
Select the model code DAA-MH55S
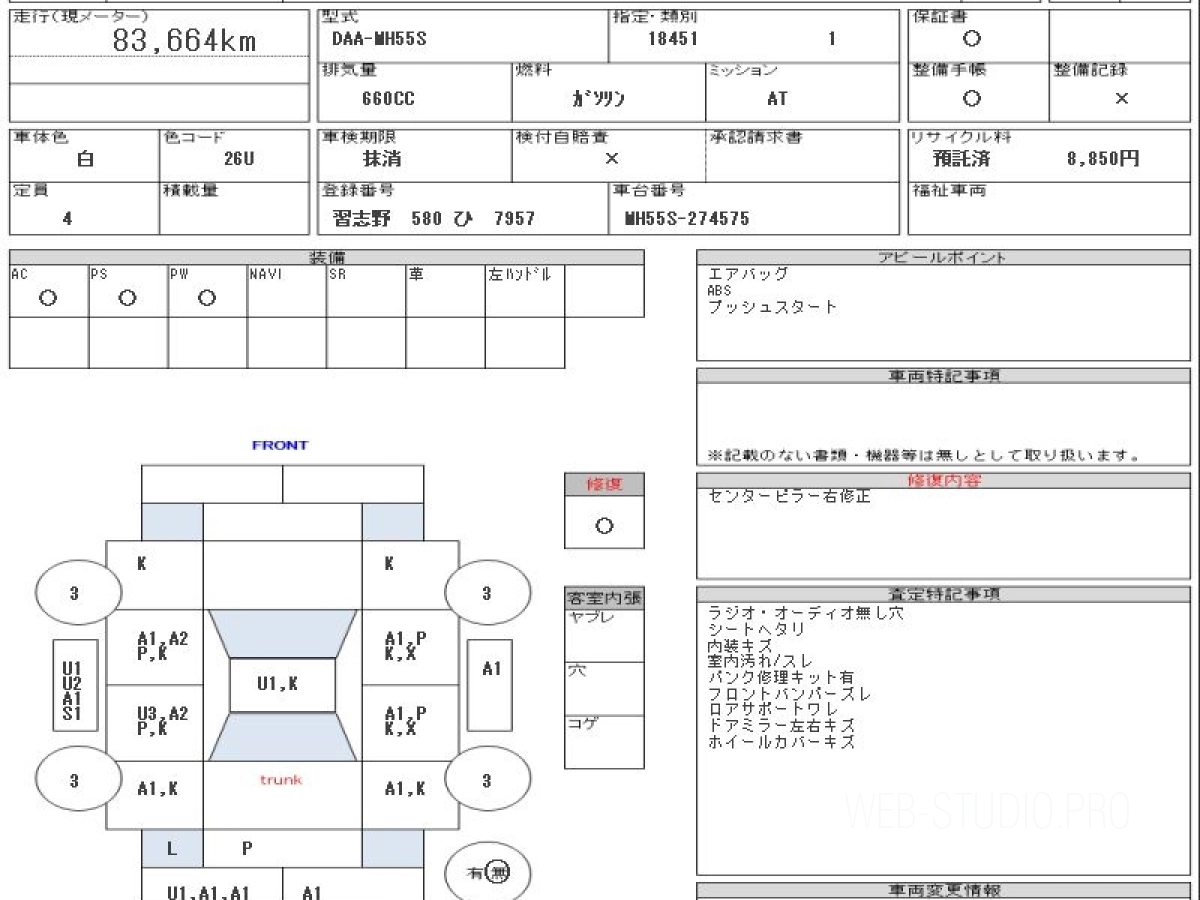[x=379, y=40]
